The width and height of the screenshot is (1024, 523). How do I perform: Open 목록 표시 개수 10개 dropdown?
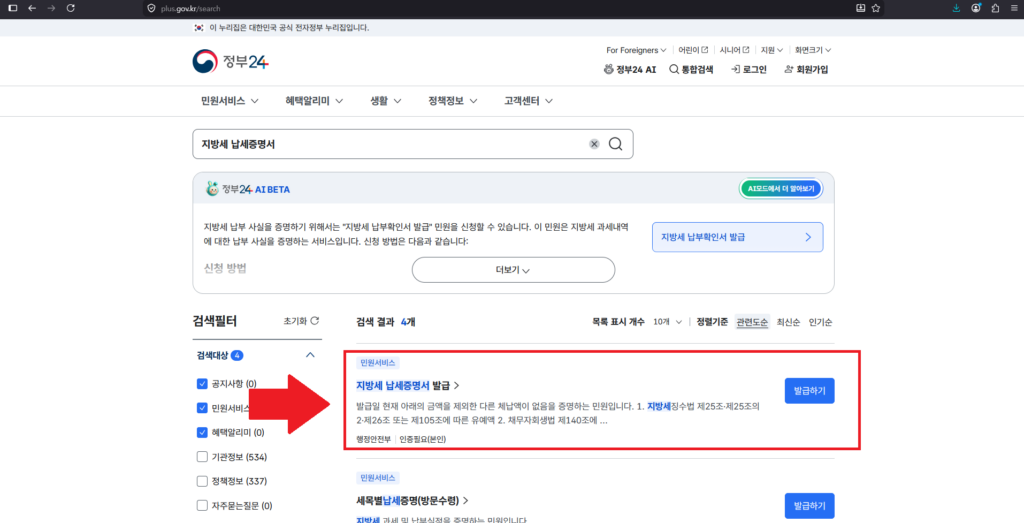[x=668, y=322]
